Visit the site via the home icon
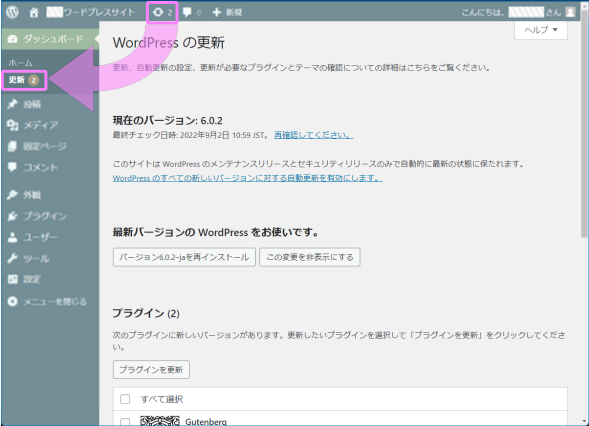 tap(34, 12)
